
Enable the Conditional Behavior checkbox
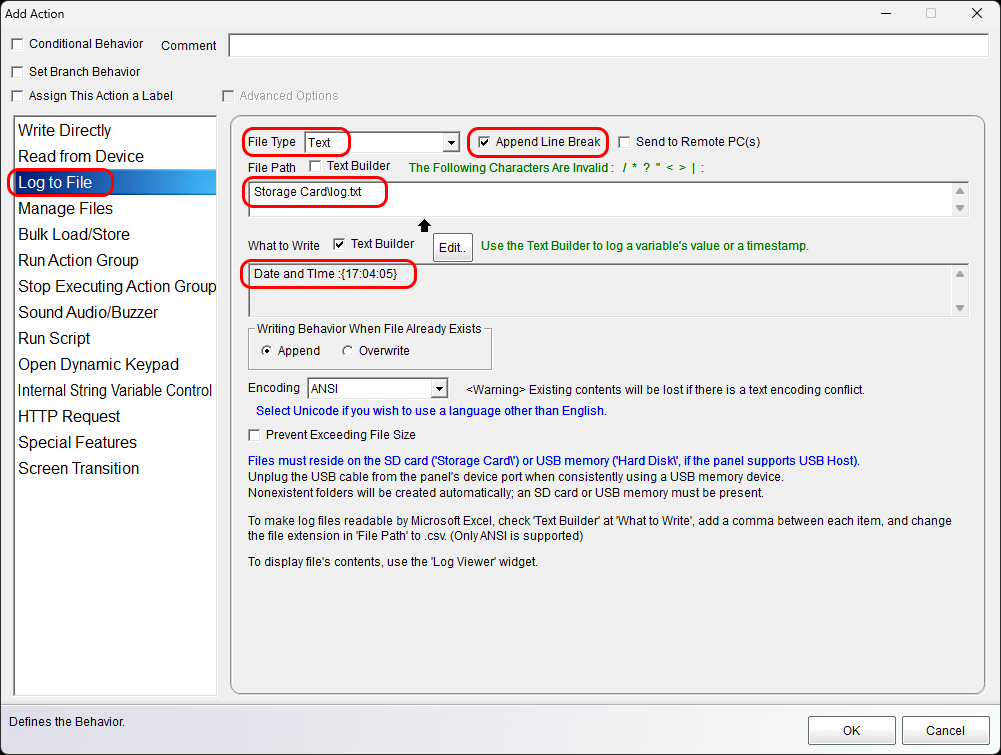pos(17,45)
